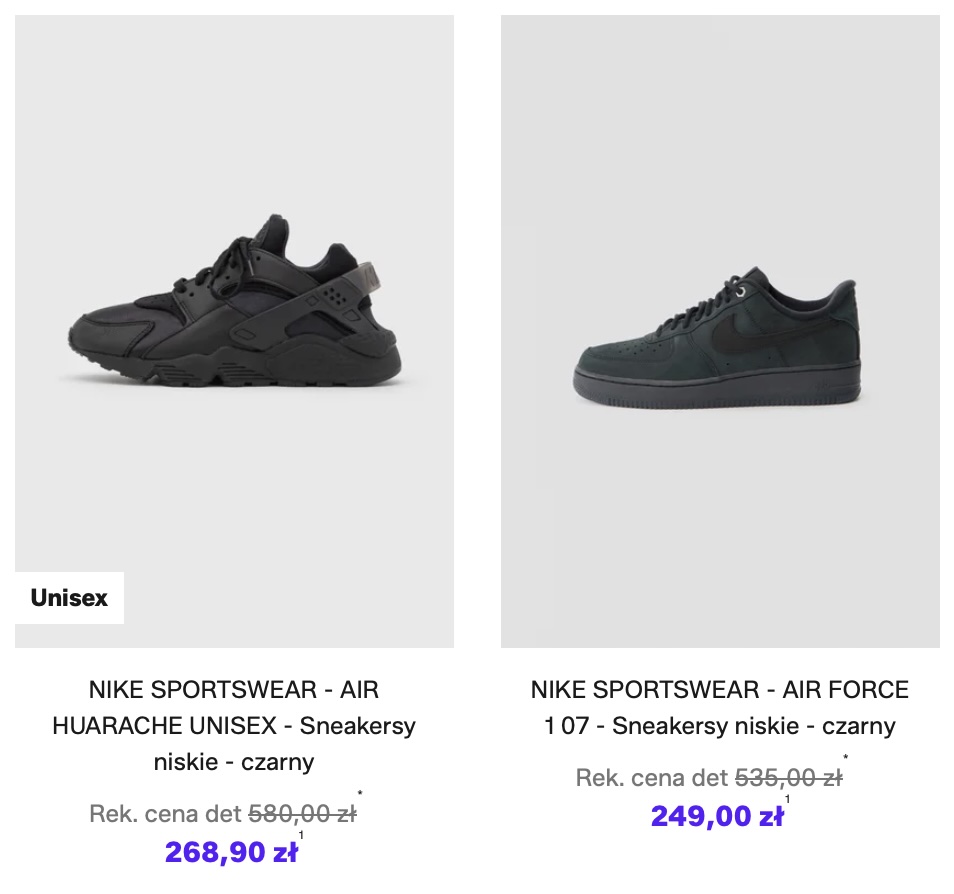Click the "1 07 - Sneakersy niskie - czarny" text

720,726
